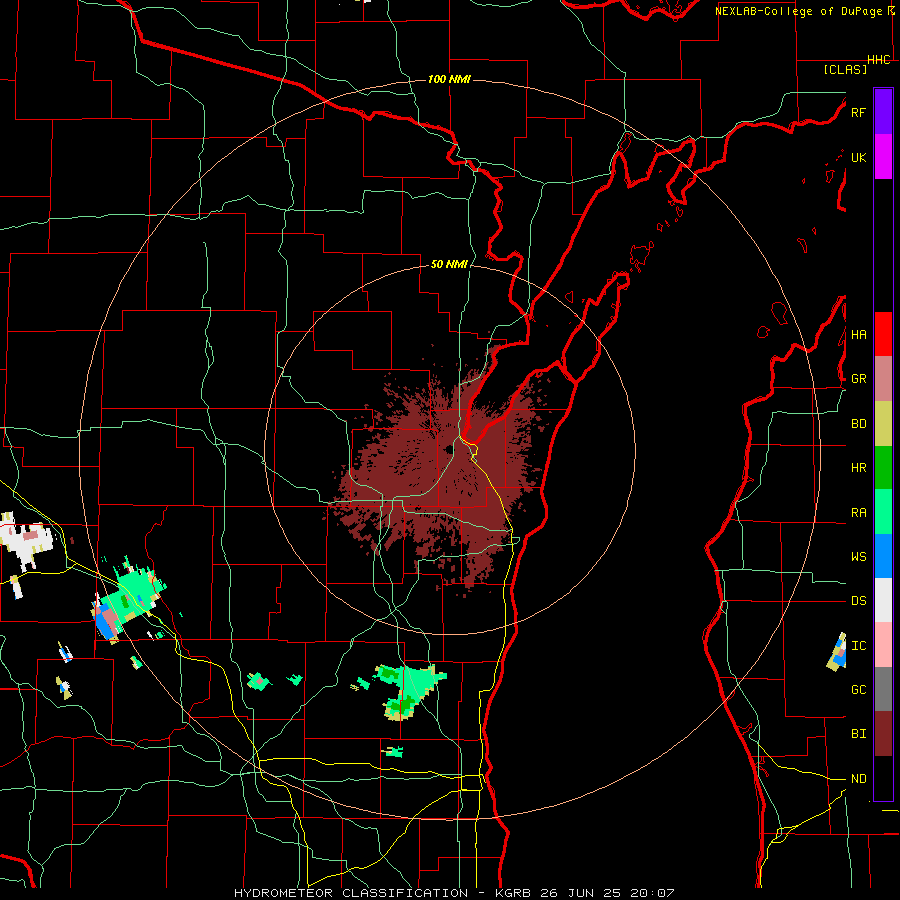Click the WS blue legend swatch
The height and width of the screenshot is (900, 900).
point(883,556)
